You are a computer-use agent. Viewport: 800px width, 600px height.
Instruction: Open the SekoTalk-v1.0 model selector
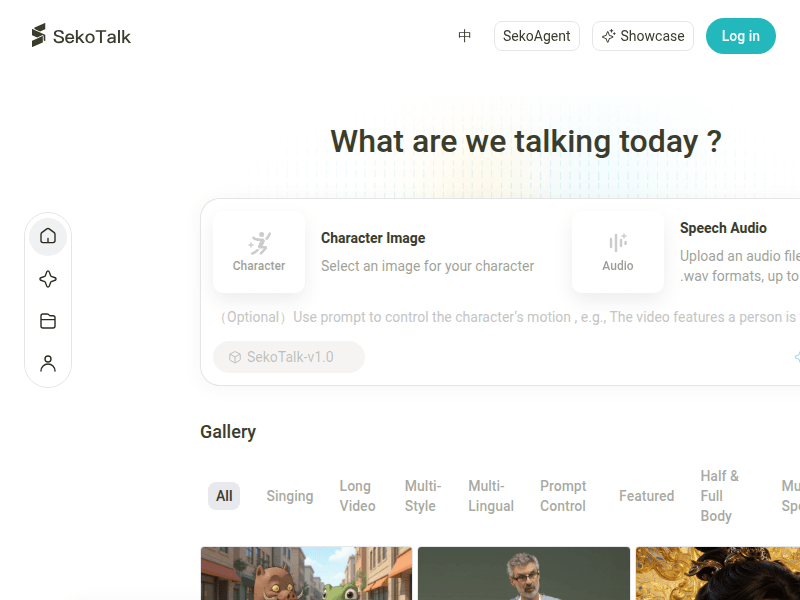289,357
